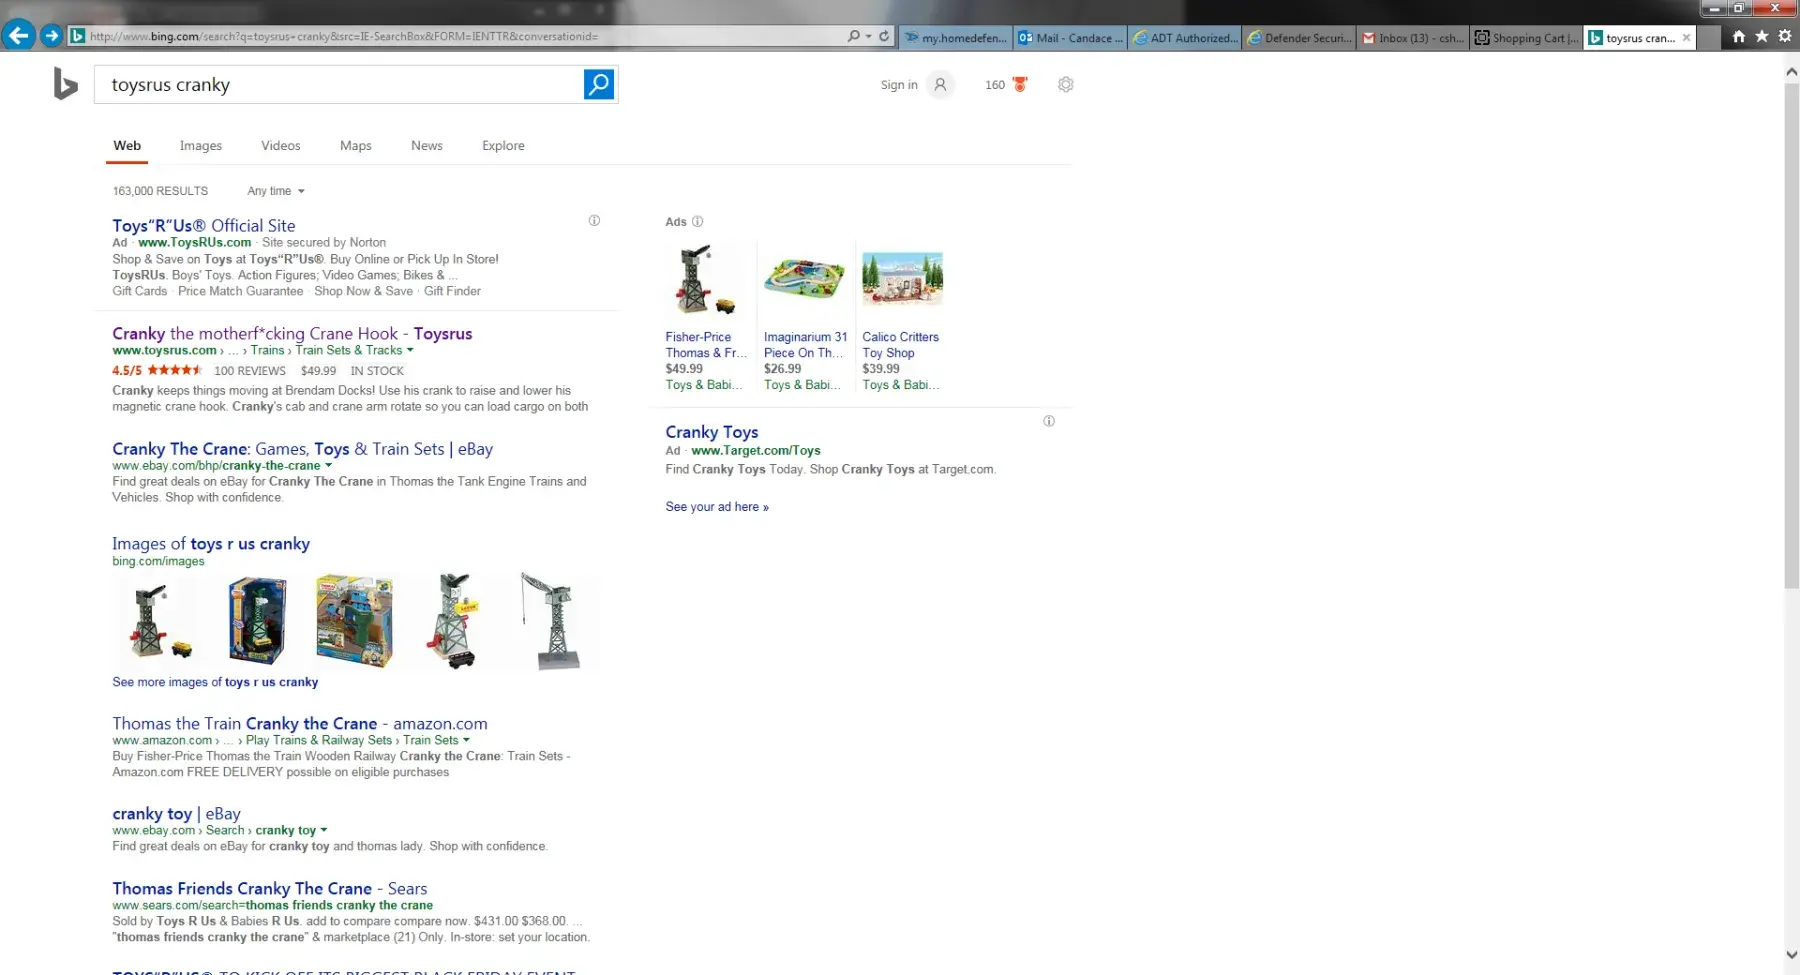Go to browser home page icon
The width and height of the screenshot is (1800, 975).
pyautogui.click(x=1738, y=36)
